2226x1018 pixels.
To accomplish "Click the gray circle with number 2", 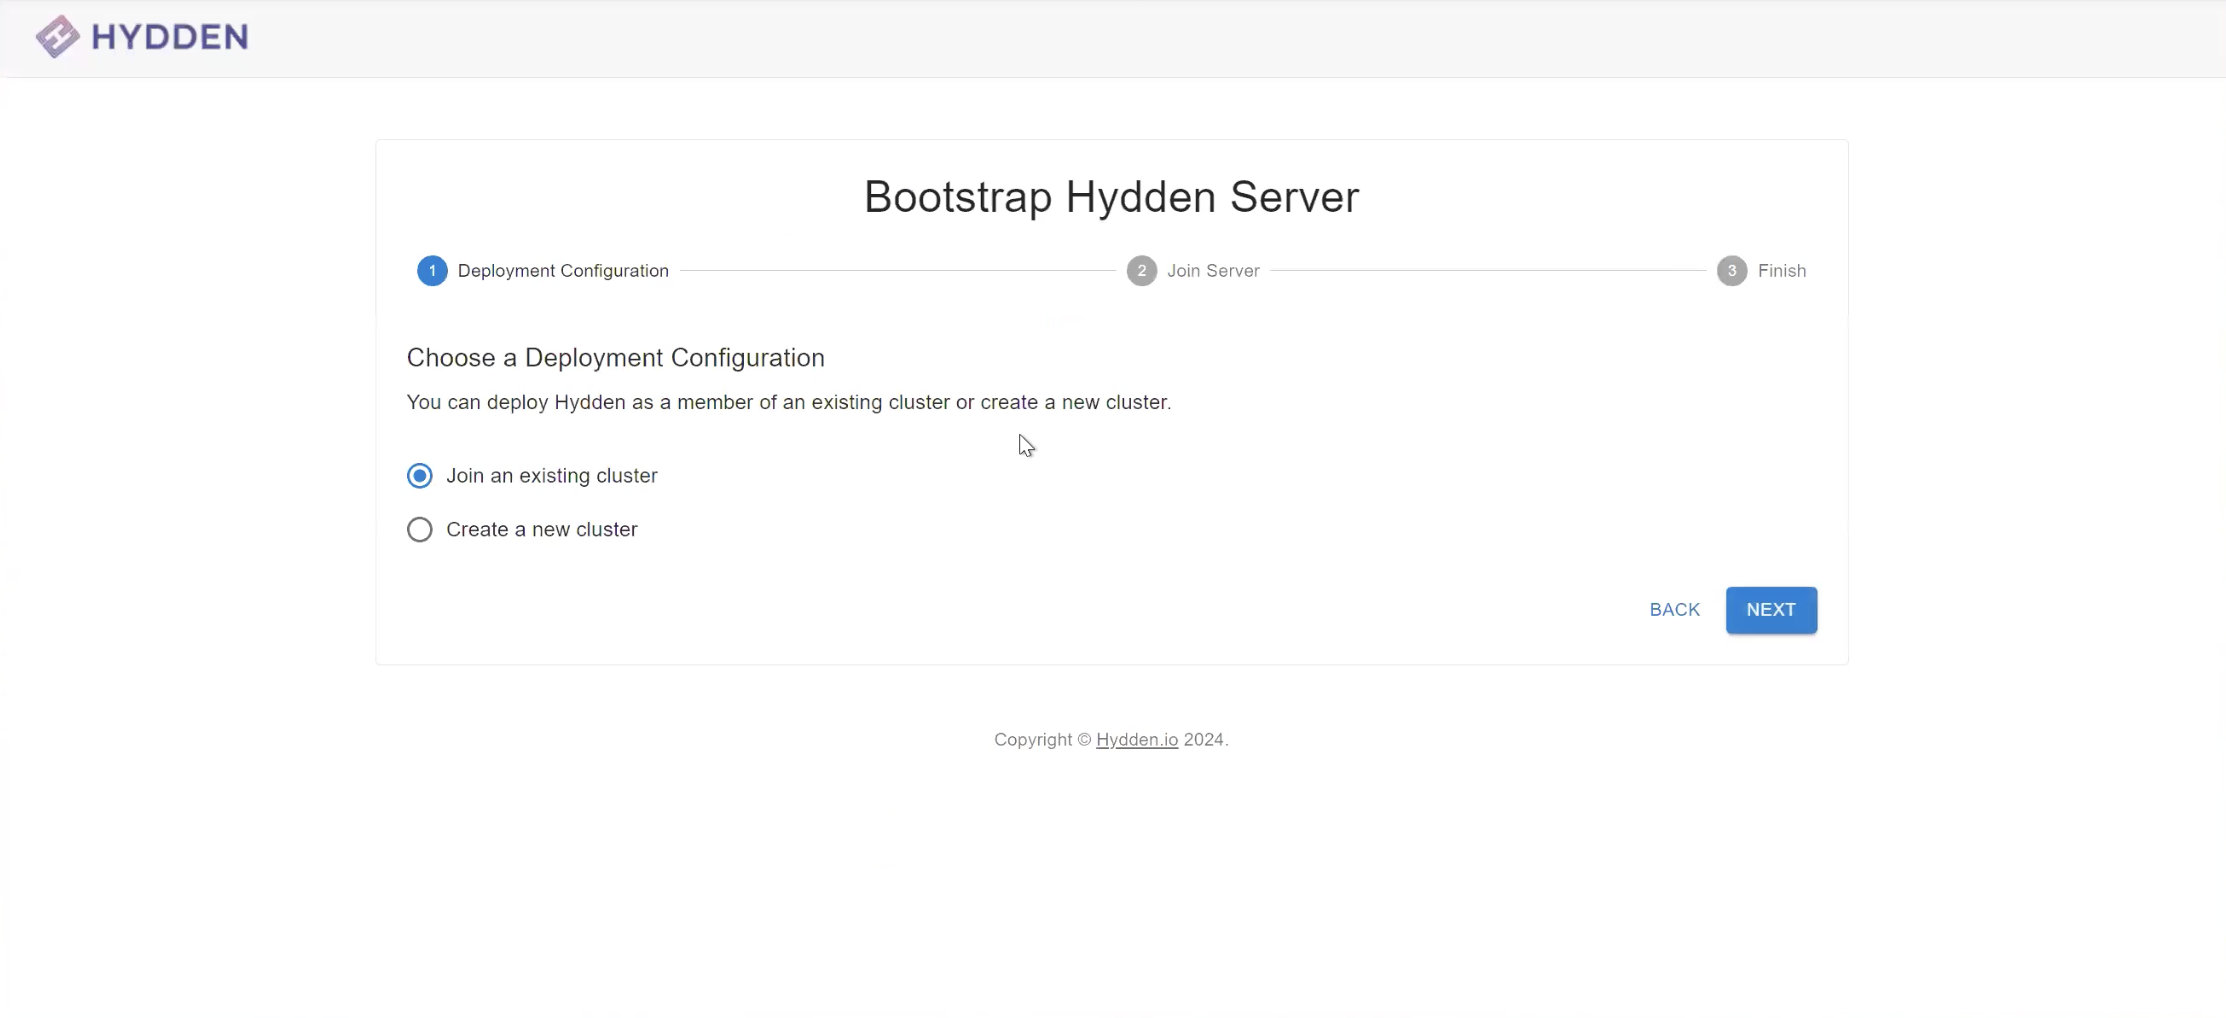I will (1141, 270).
